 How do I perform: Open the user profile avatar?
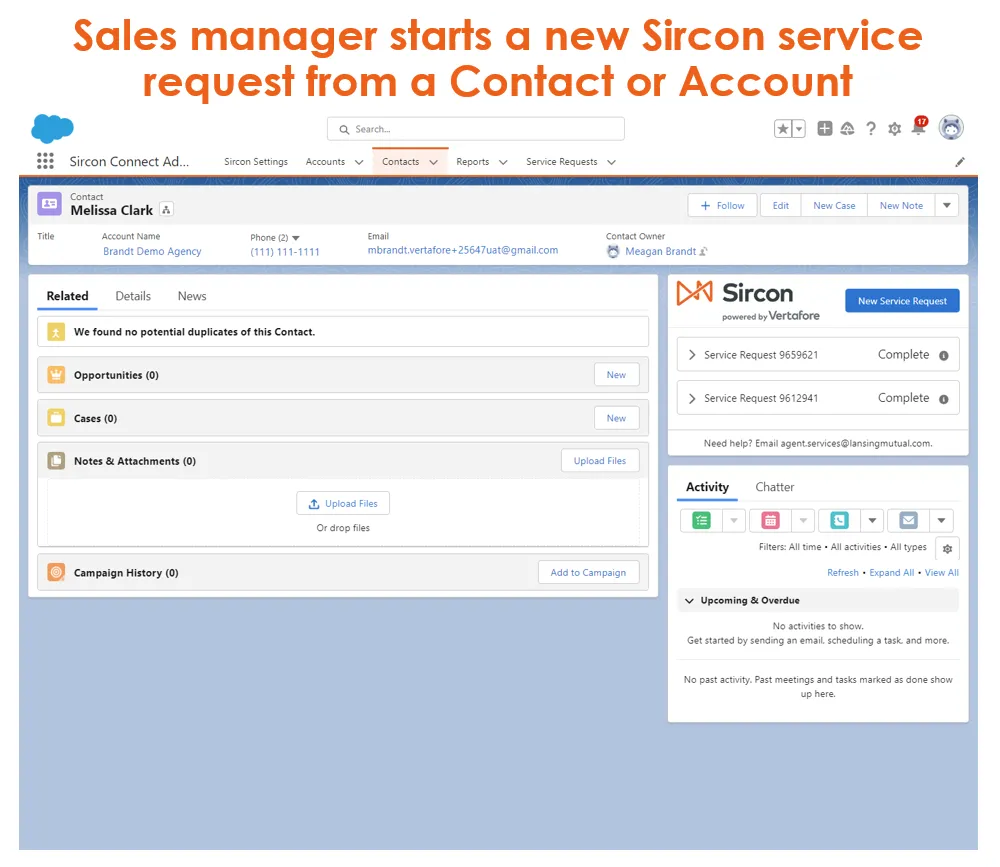(x=951, y=128)
